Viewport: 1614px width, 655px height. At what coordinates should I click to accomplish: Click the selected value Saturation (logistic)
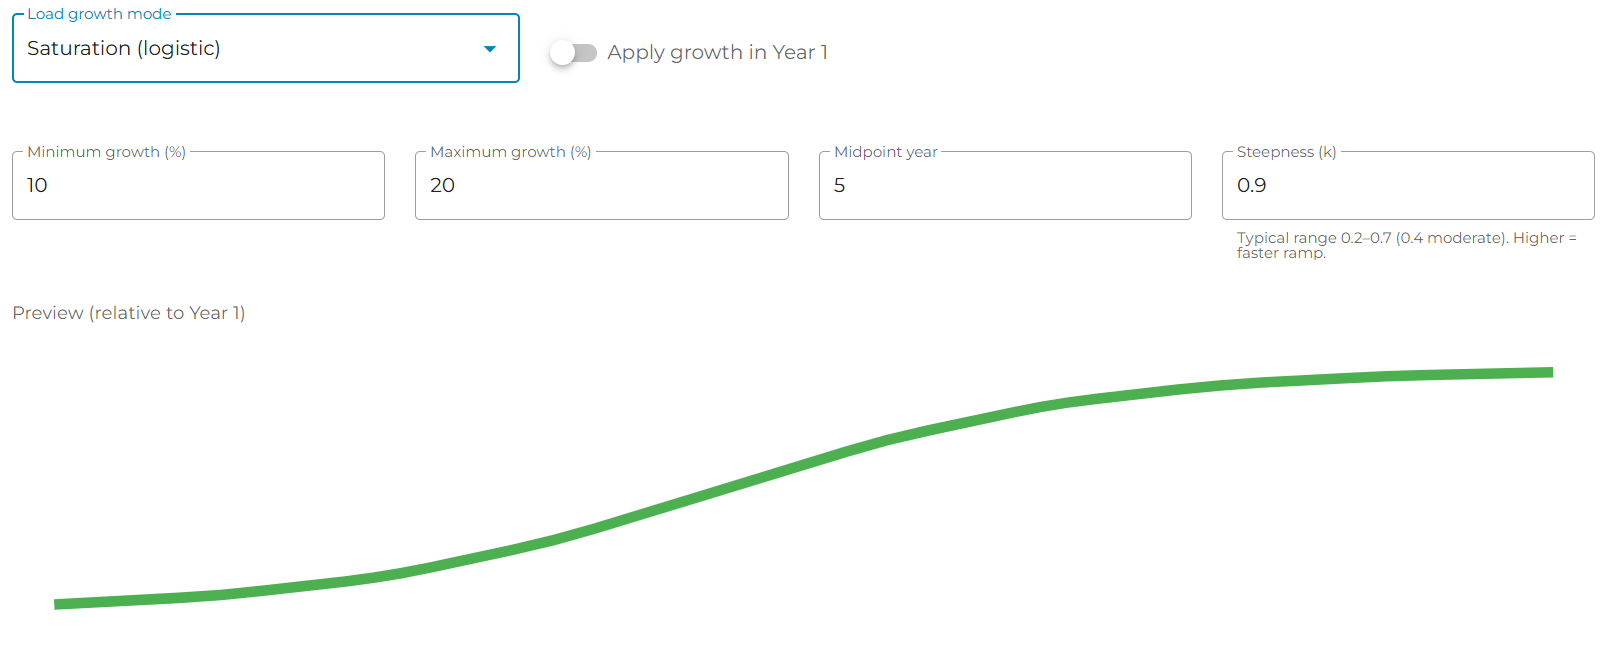[124, 49]
